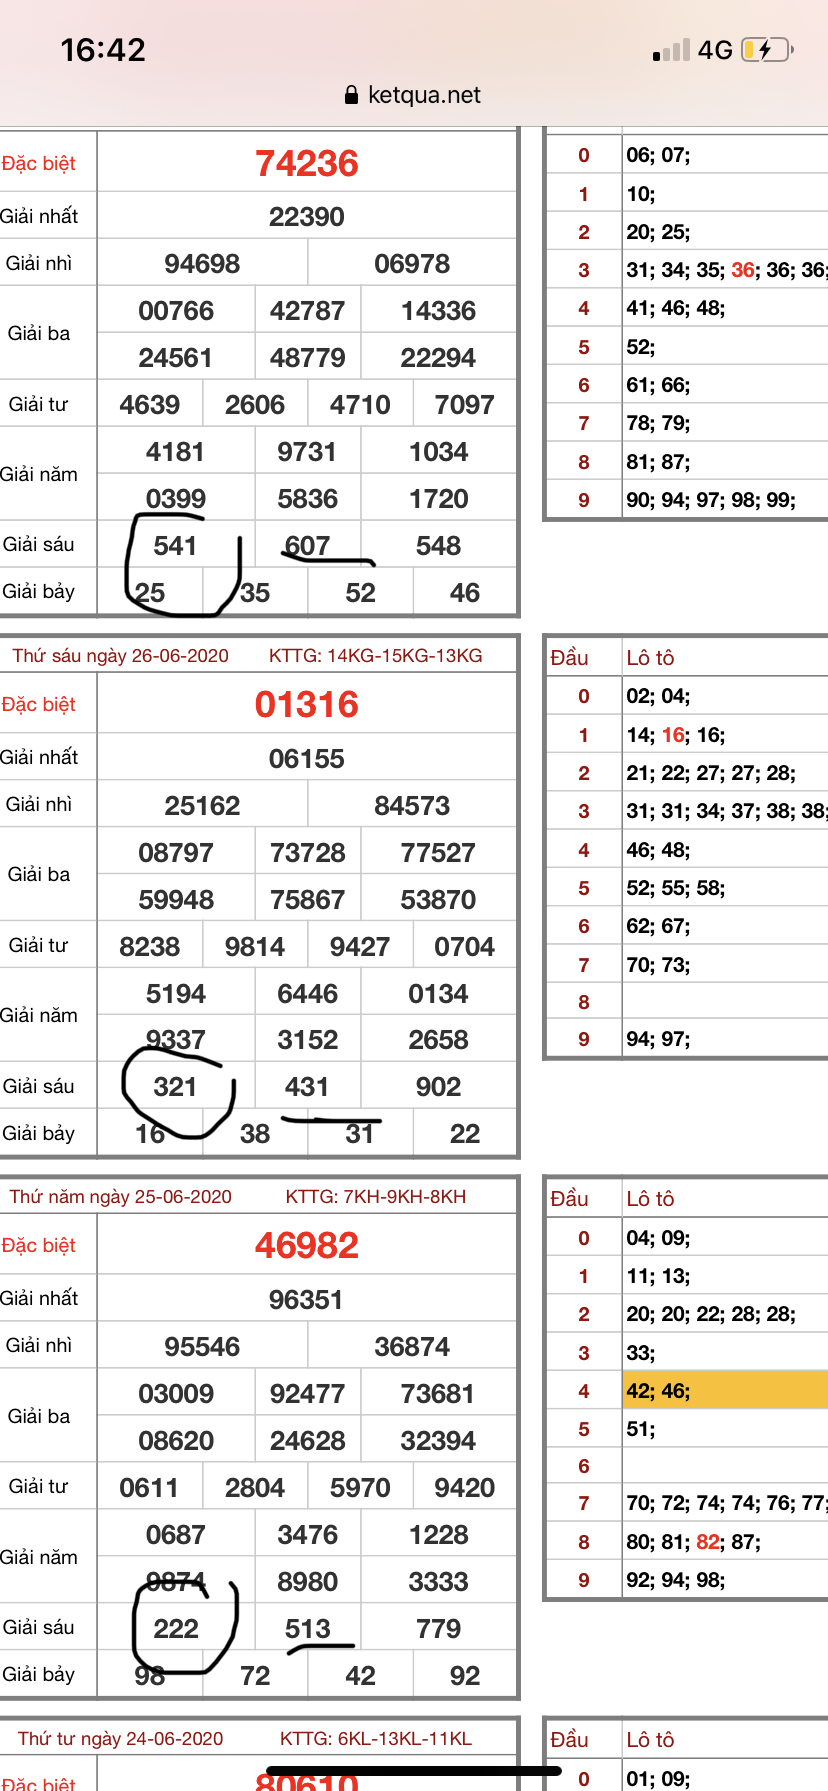Open the Thứ năm ngày 25-06-2020 header
Screen dimensions: 828x1791
(120, 1197)
